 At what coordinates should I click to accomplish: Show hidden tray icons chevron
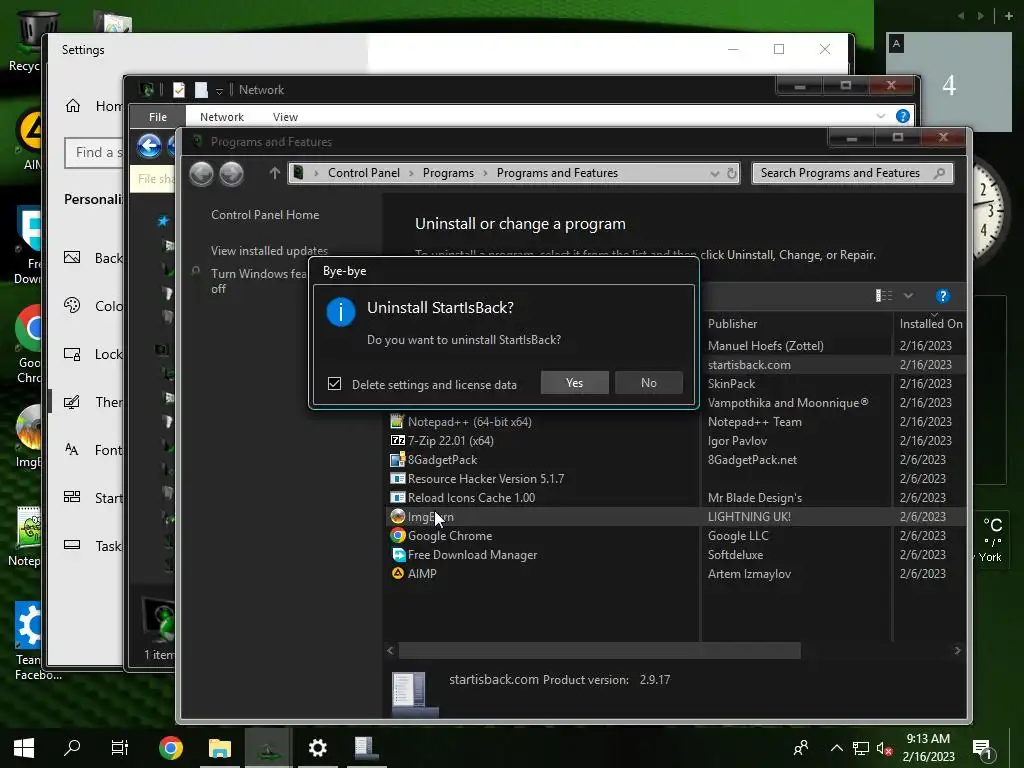837,748
